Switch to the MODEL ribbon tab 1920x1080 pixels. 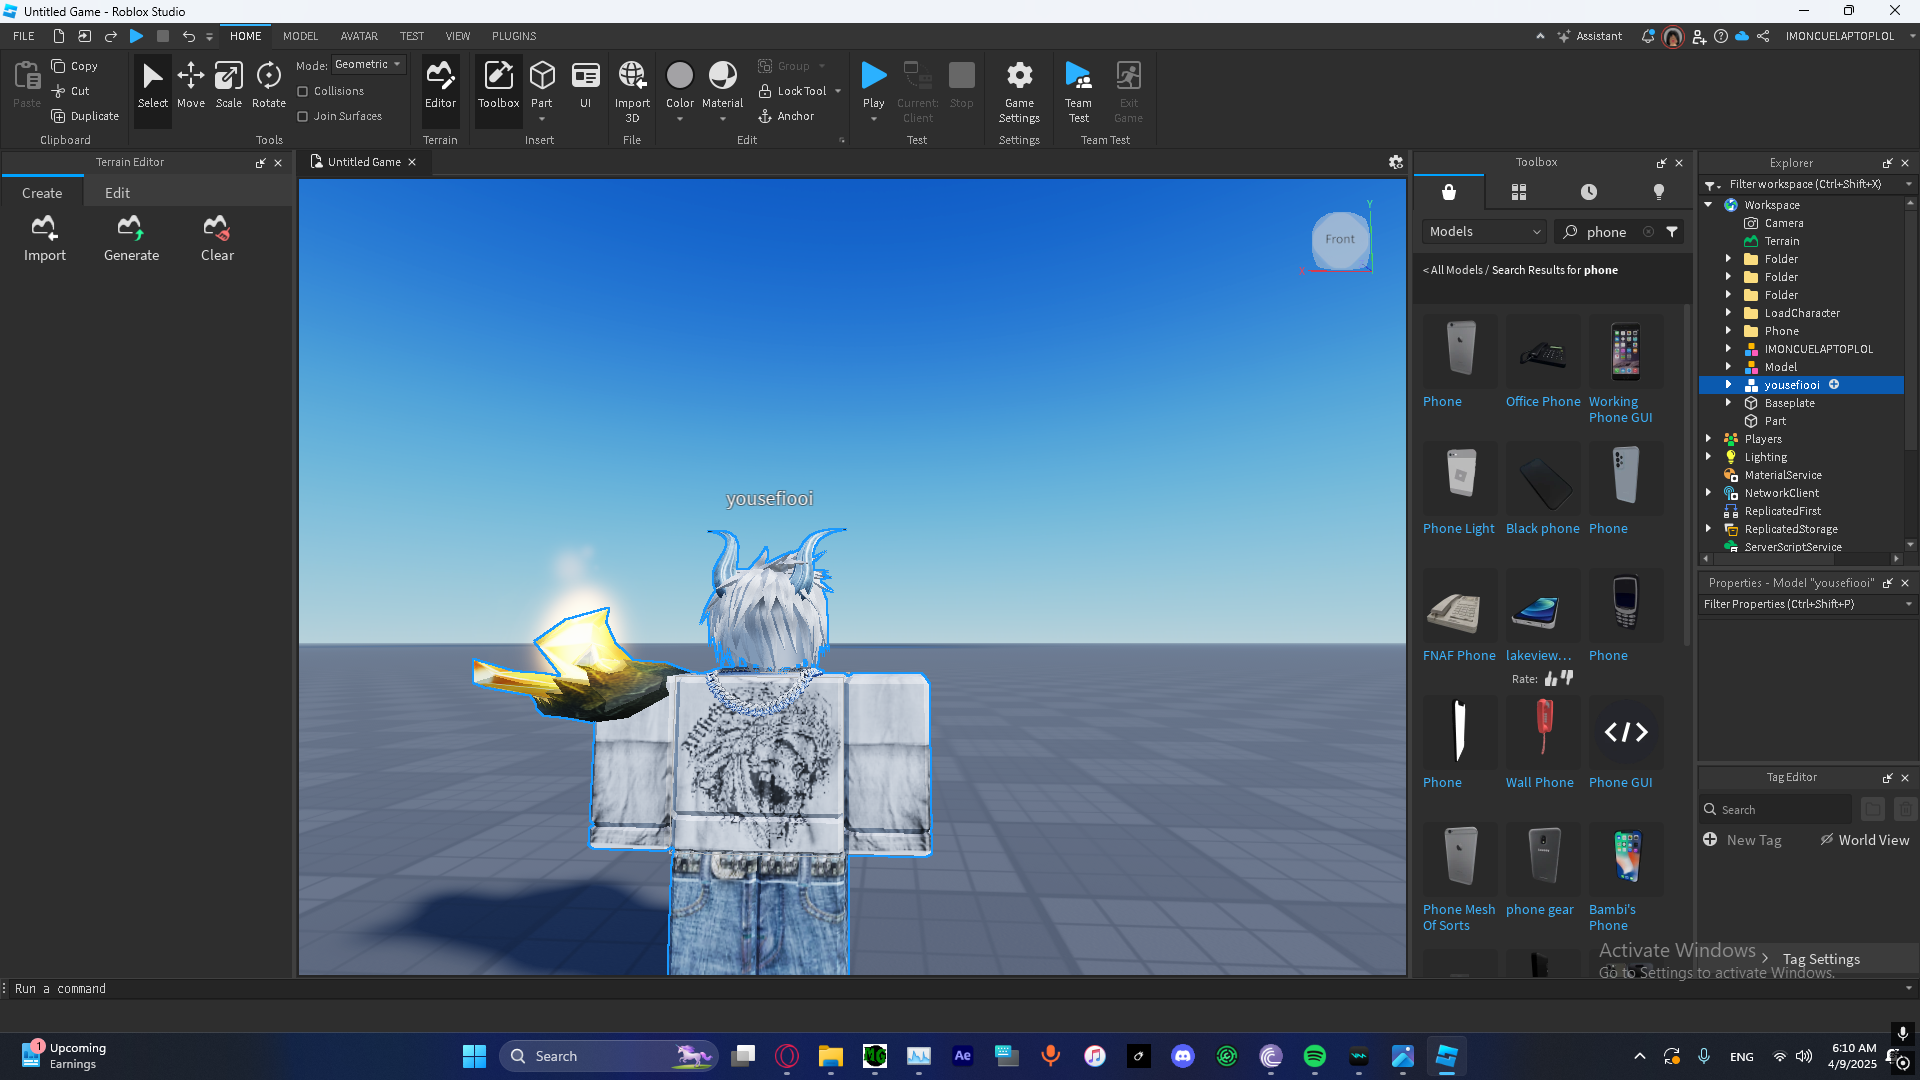pyautogui.click(x=300, y=36)
